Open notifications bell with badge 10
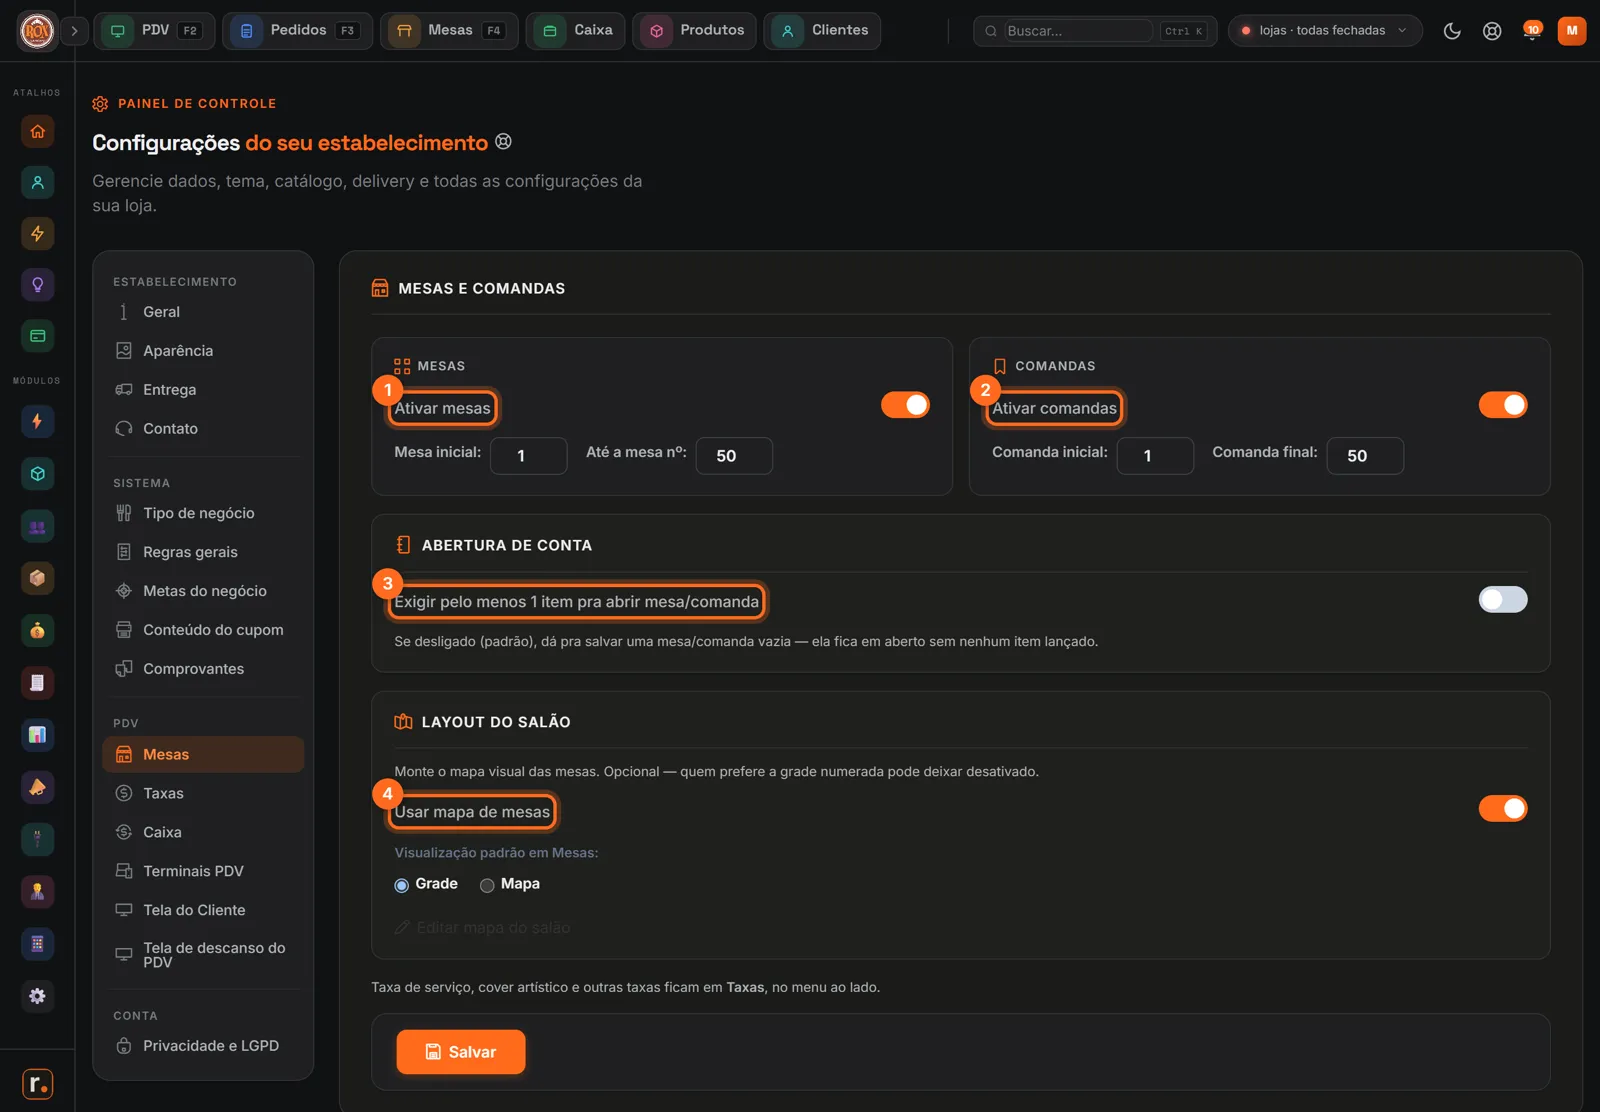The image size is (1600, 1112). [1531, 31]
